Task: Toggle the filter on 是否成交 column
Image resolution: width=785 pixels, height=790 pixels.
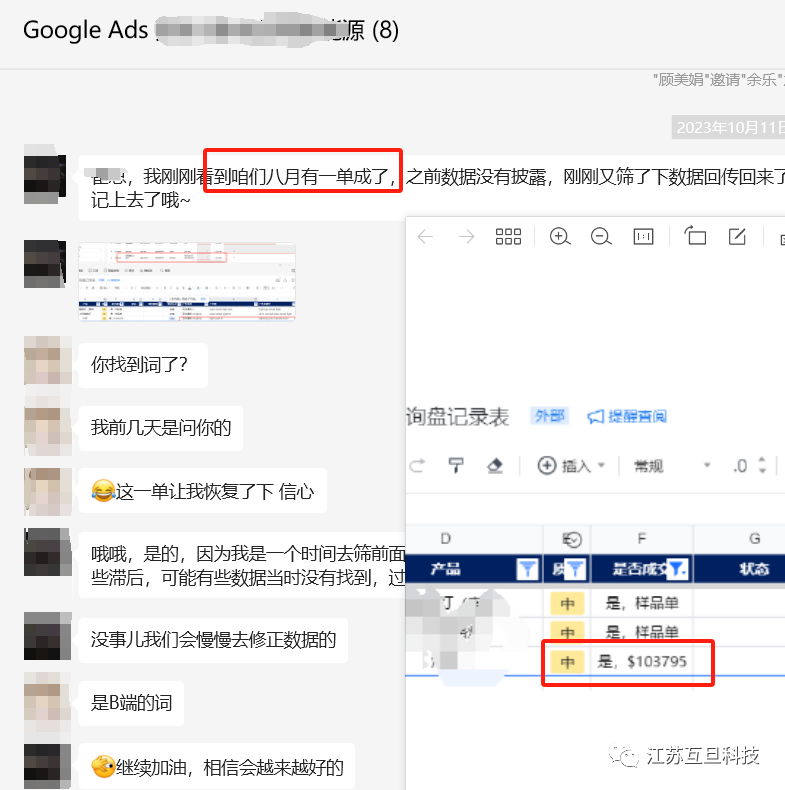Action: click(x=677, y=569)
